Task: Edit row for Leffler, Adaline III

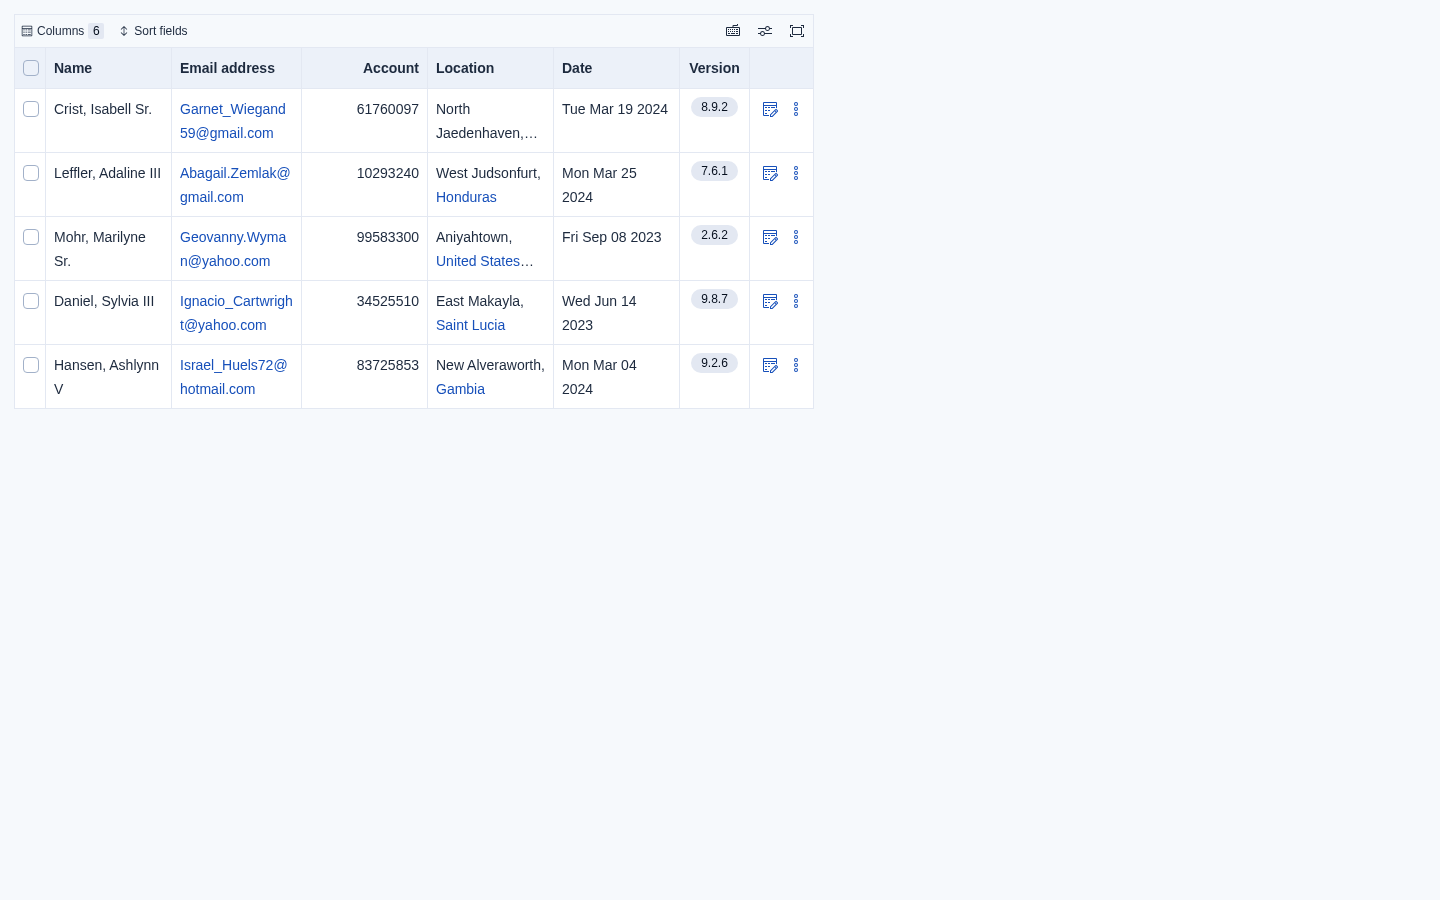Action: click(x=770, y=173)
